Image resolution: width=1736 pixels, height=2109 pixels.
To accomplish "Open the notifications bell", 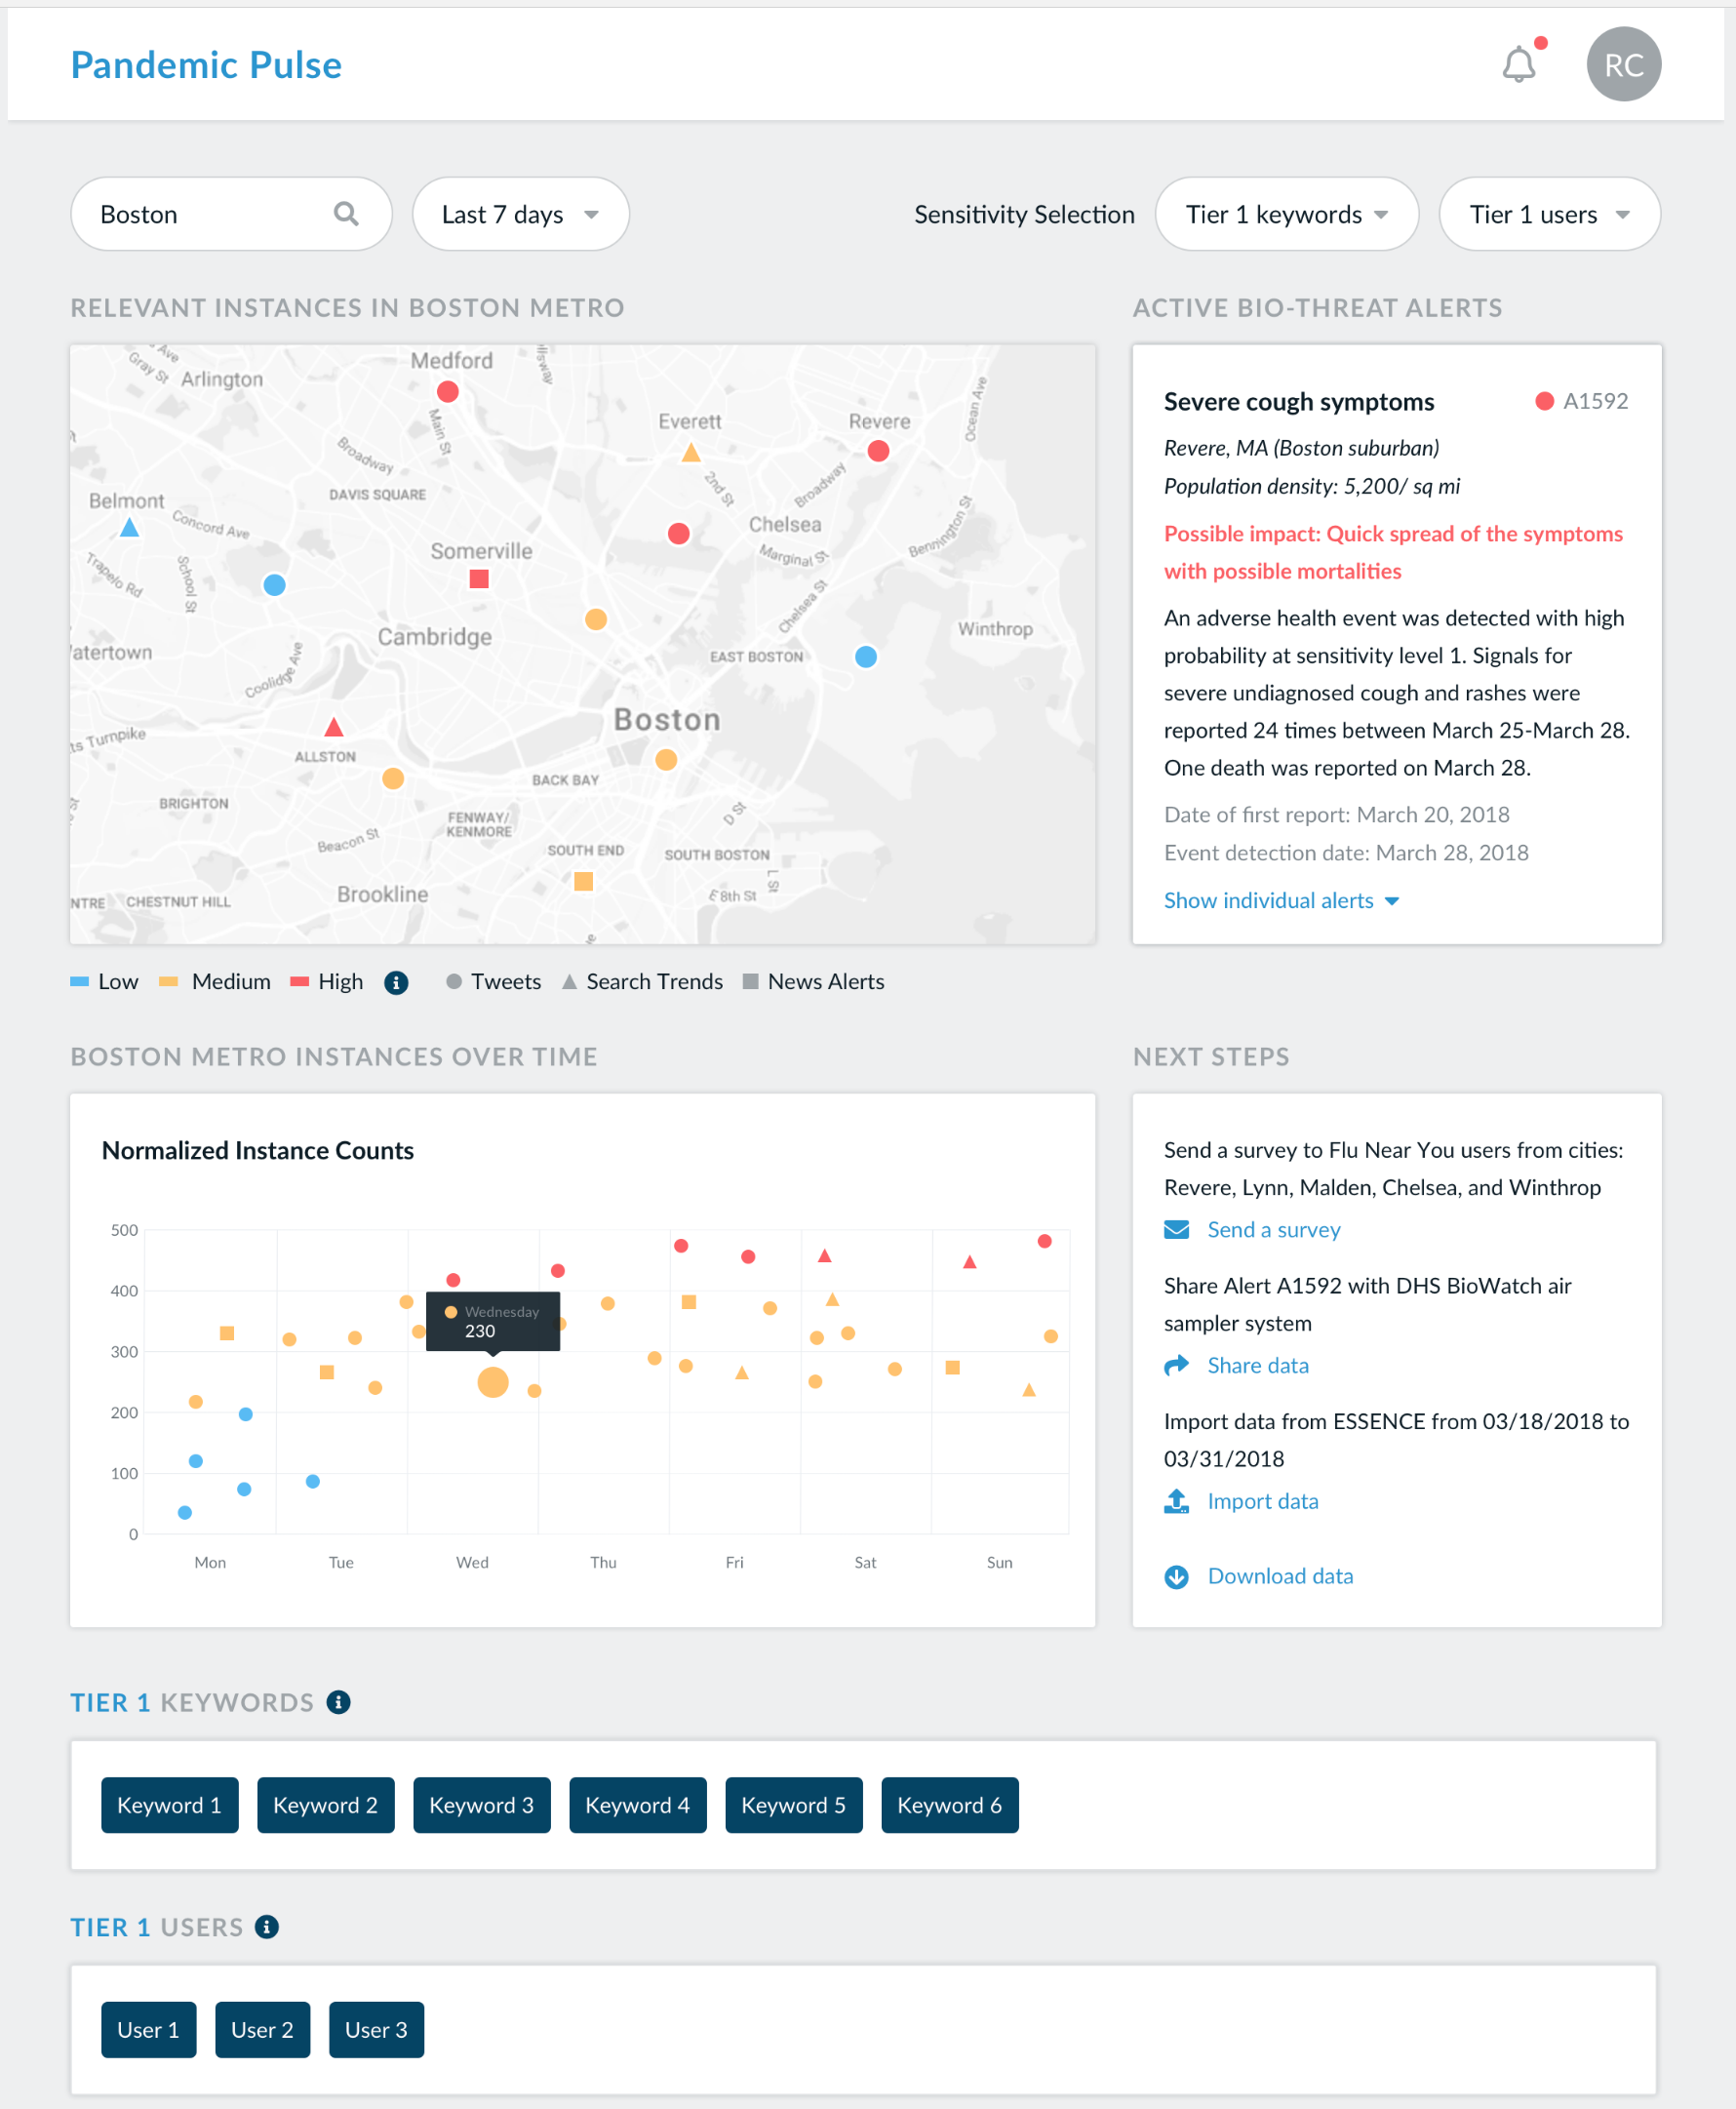I will (x=1519, y=64).
